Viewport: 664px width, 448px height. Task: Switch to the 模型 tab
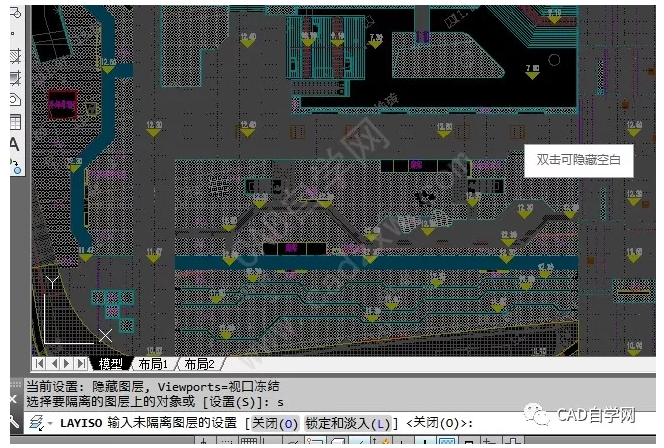(111, 363)
